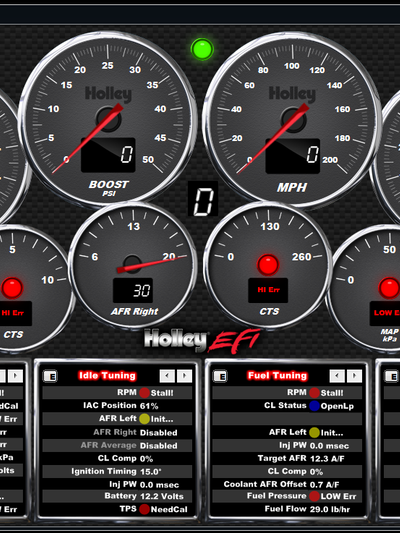This screenshot has width=400, height=533.
Task: Select Stall! RPM value in Idle Tuning
Action: pos(162,393)
